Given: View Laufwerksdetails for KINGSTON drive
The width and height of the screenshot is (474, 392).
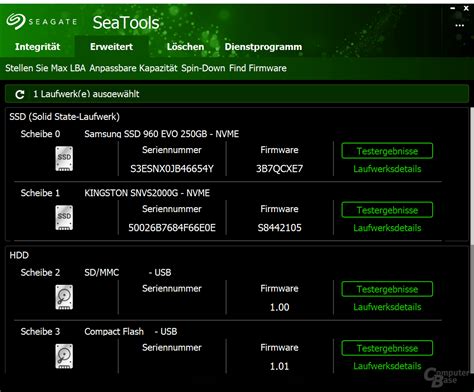Looking at the screenshot, I should coord(387,228).
